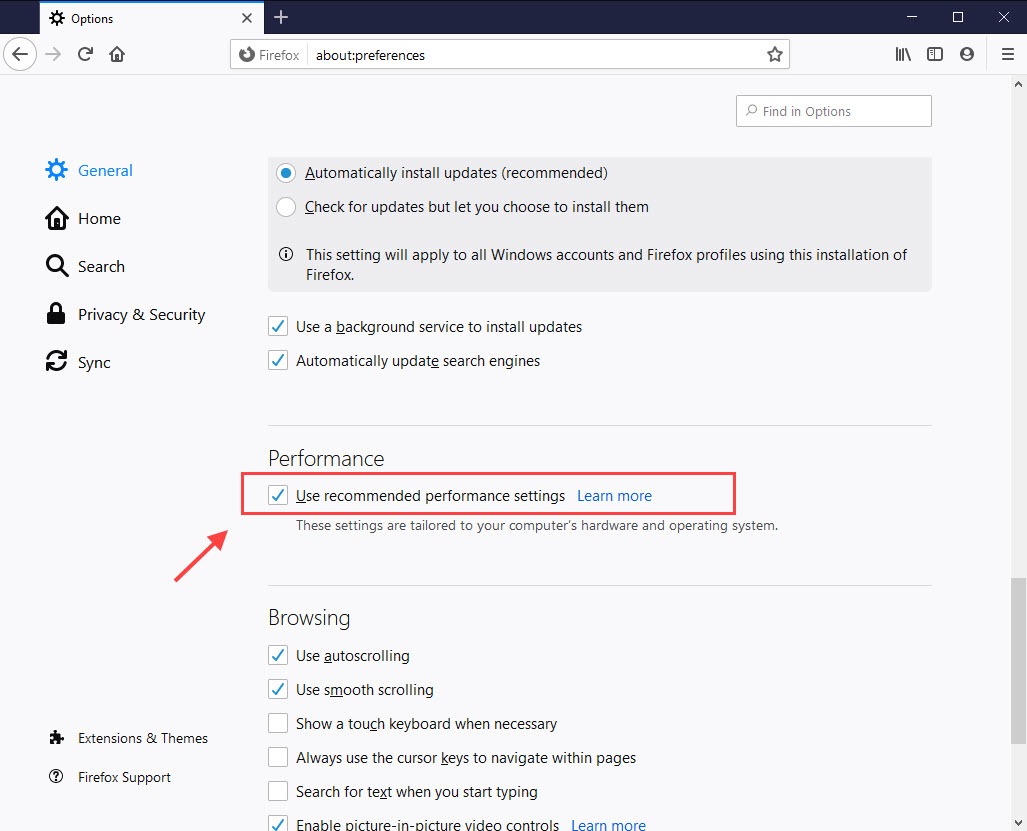This screenshot has height=831, width=1027.
Task: Select the General gear icon in sidebar
Action: [x=57, y=170]
